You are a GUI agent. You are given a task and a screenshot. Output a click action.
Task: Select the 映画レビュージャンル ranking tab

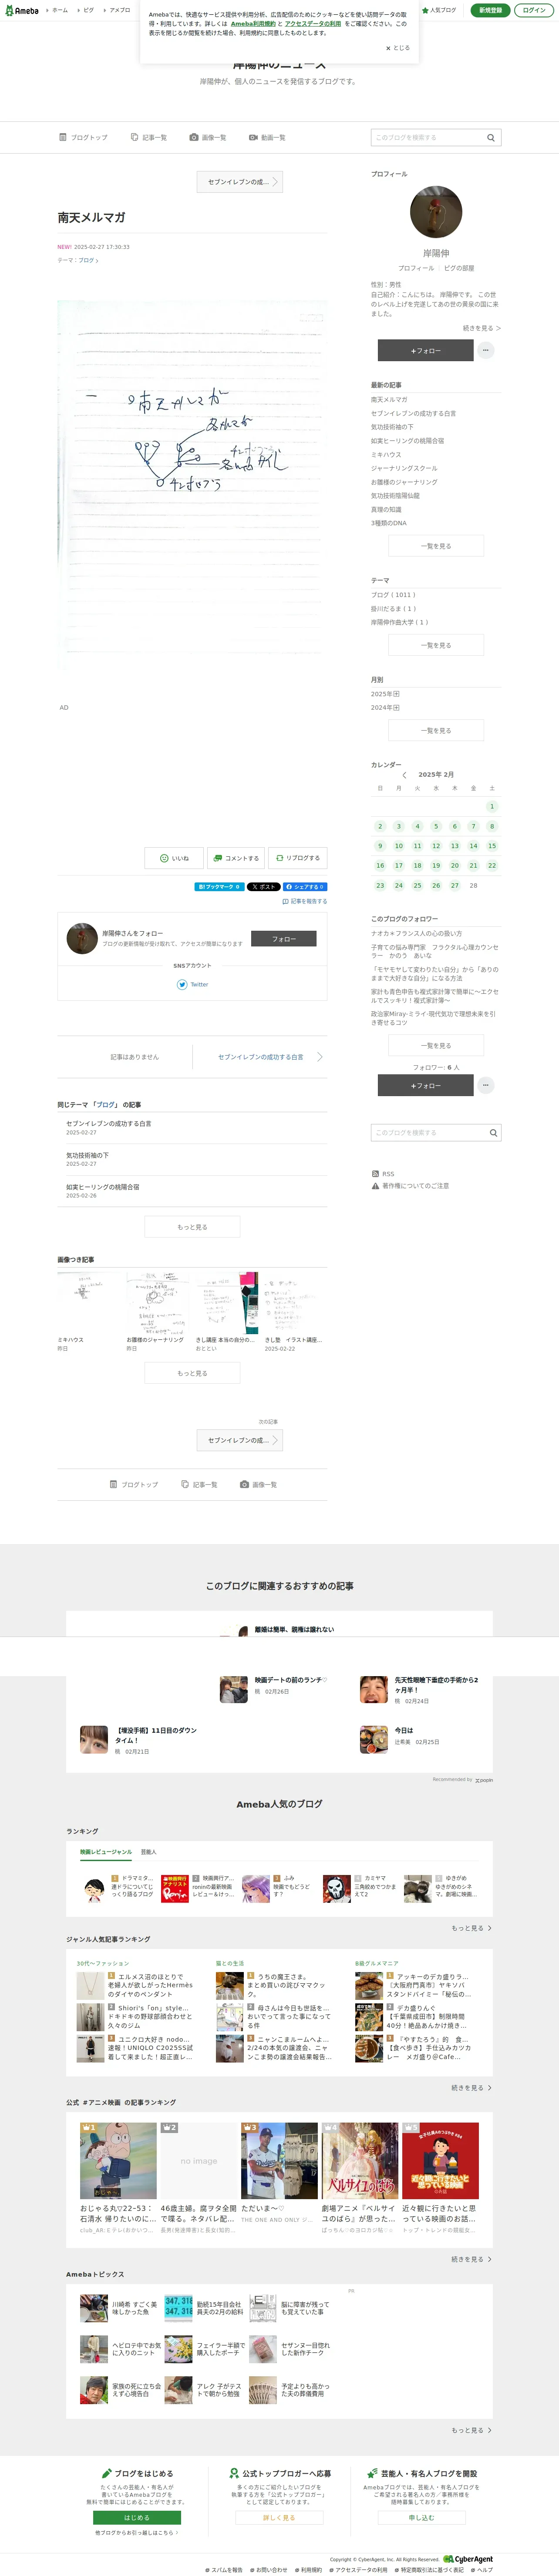pyautogui.click(x=106, y=1851)
